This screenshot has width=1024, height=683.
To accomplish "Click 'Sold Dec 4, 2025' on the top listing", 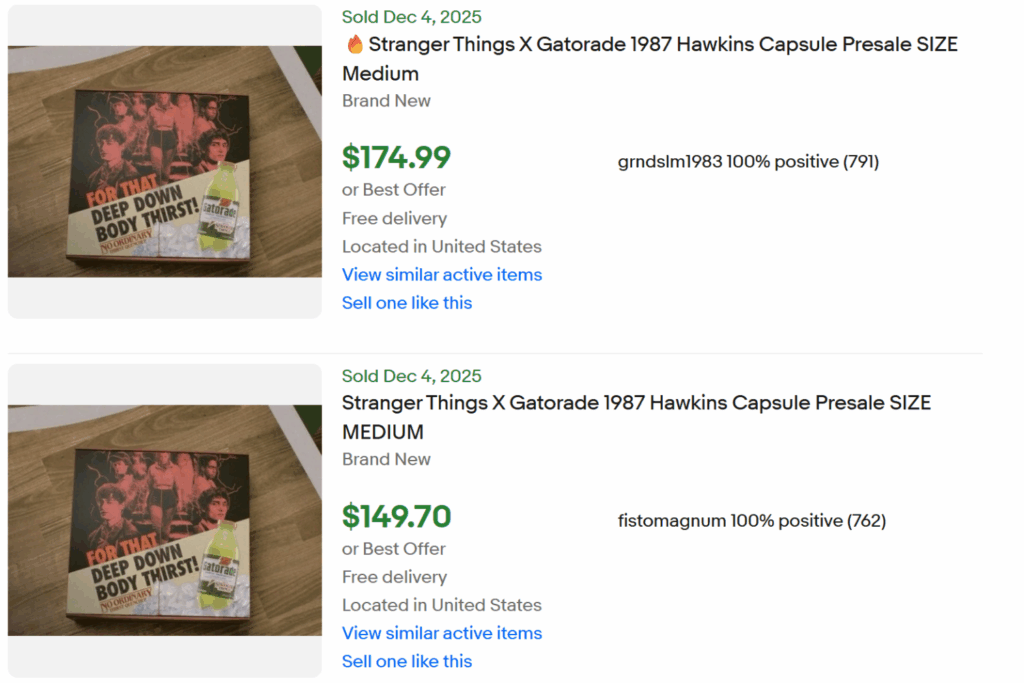I will coord(411,16).
